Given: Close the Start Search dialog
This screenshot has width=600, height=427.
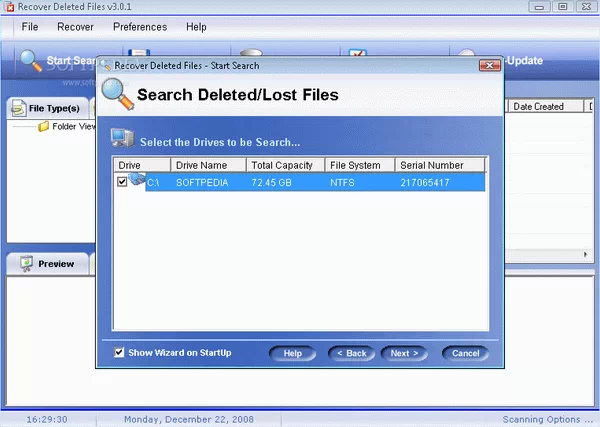Looking at the screenshot, I should click(x=490, y=65).
